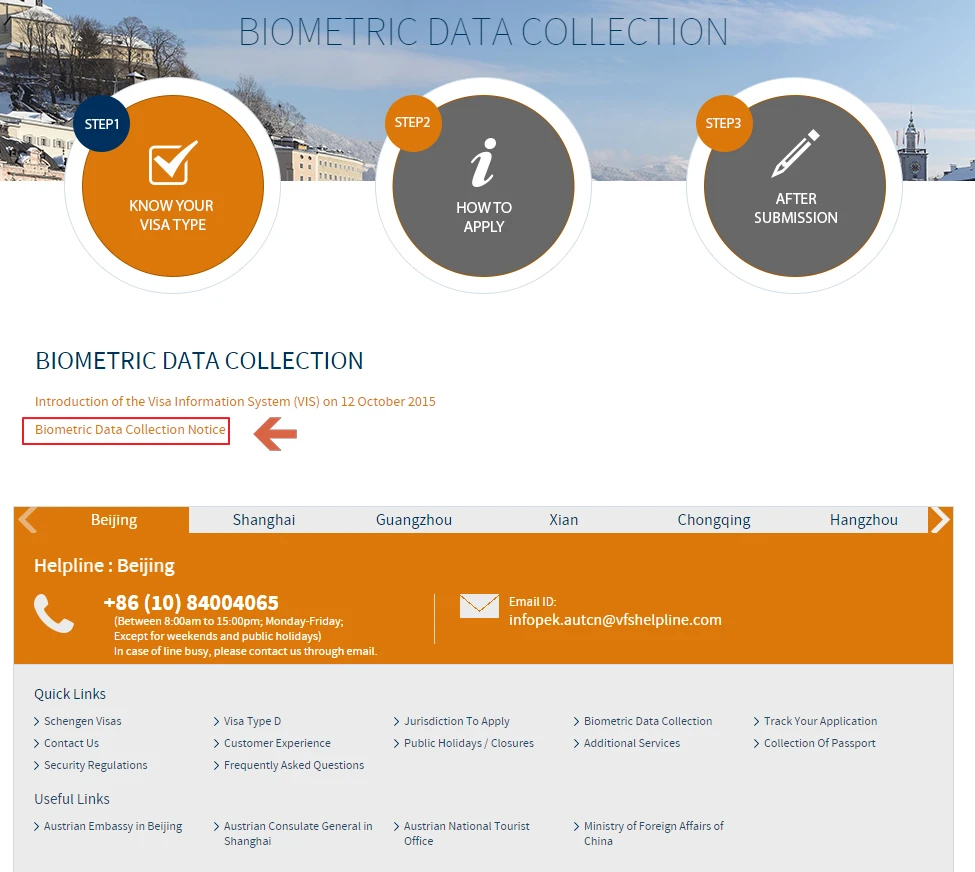Viewport: 975px width, 872px height.
Task: Click the Useful Links heading
Action: point(72,799)
